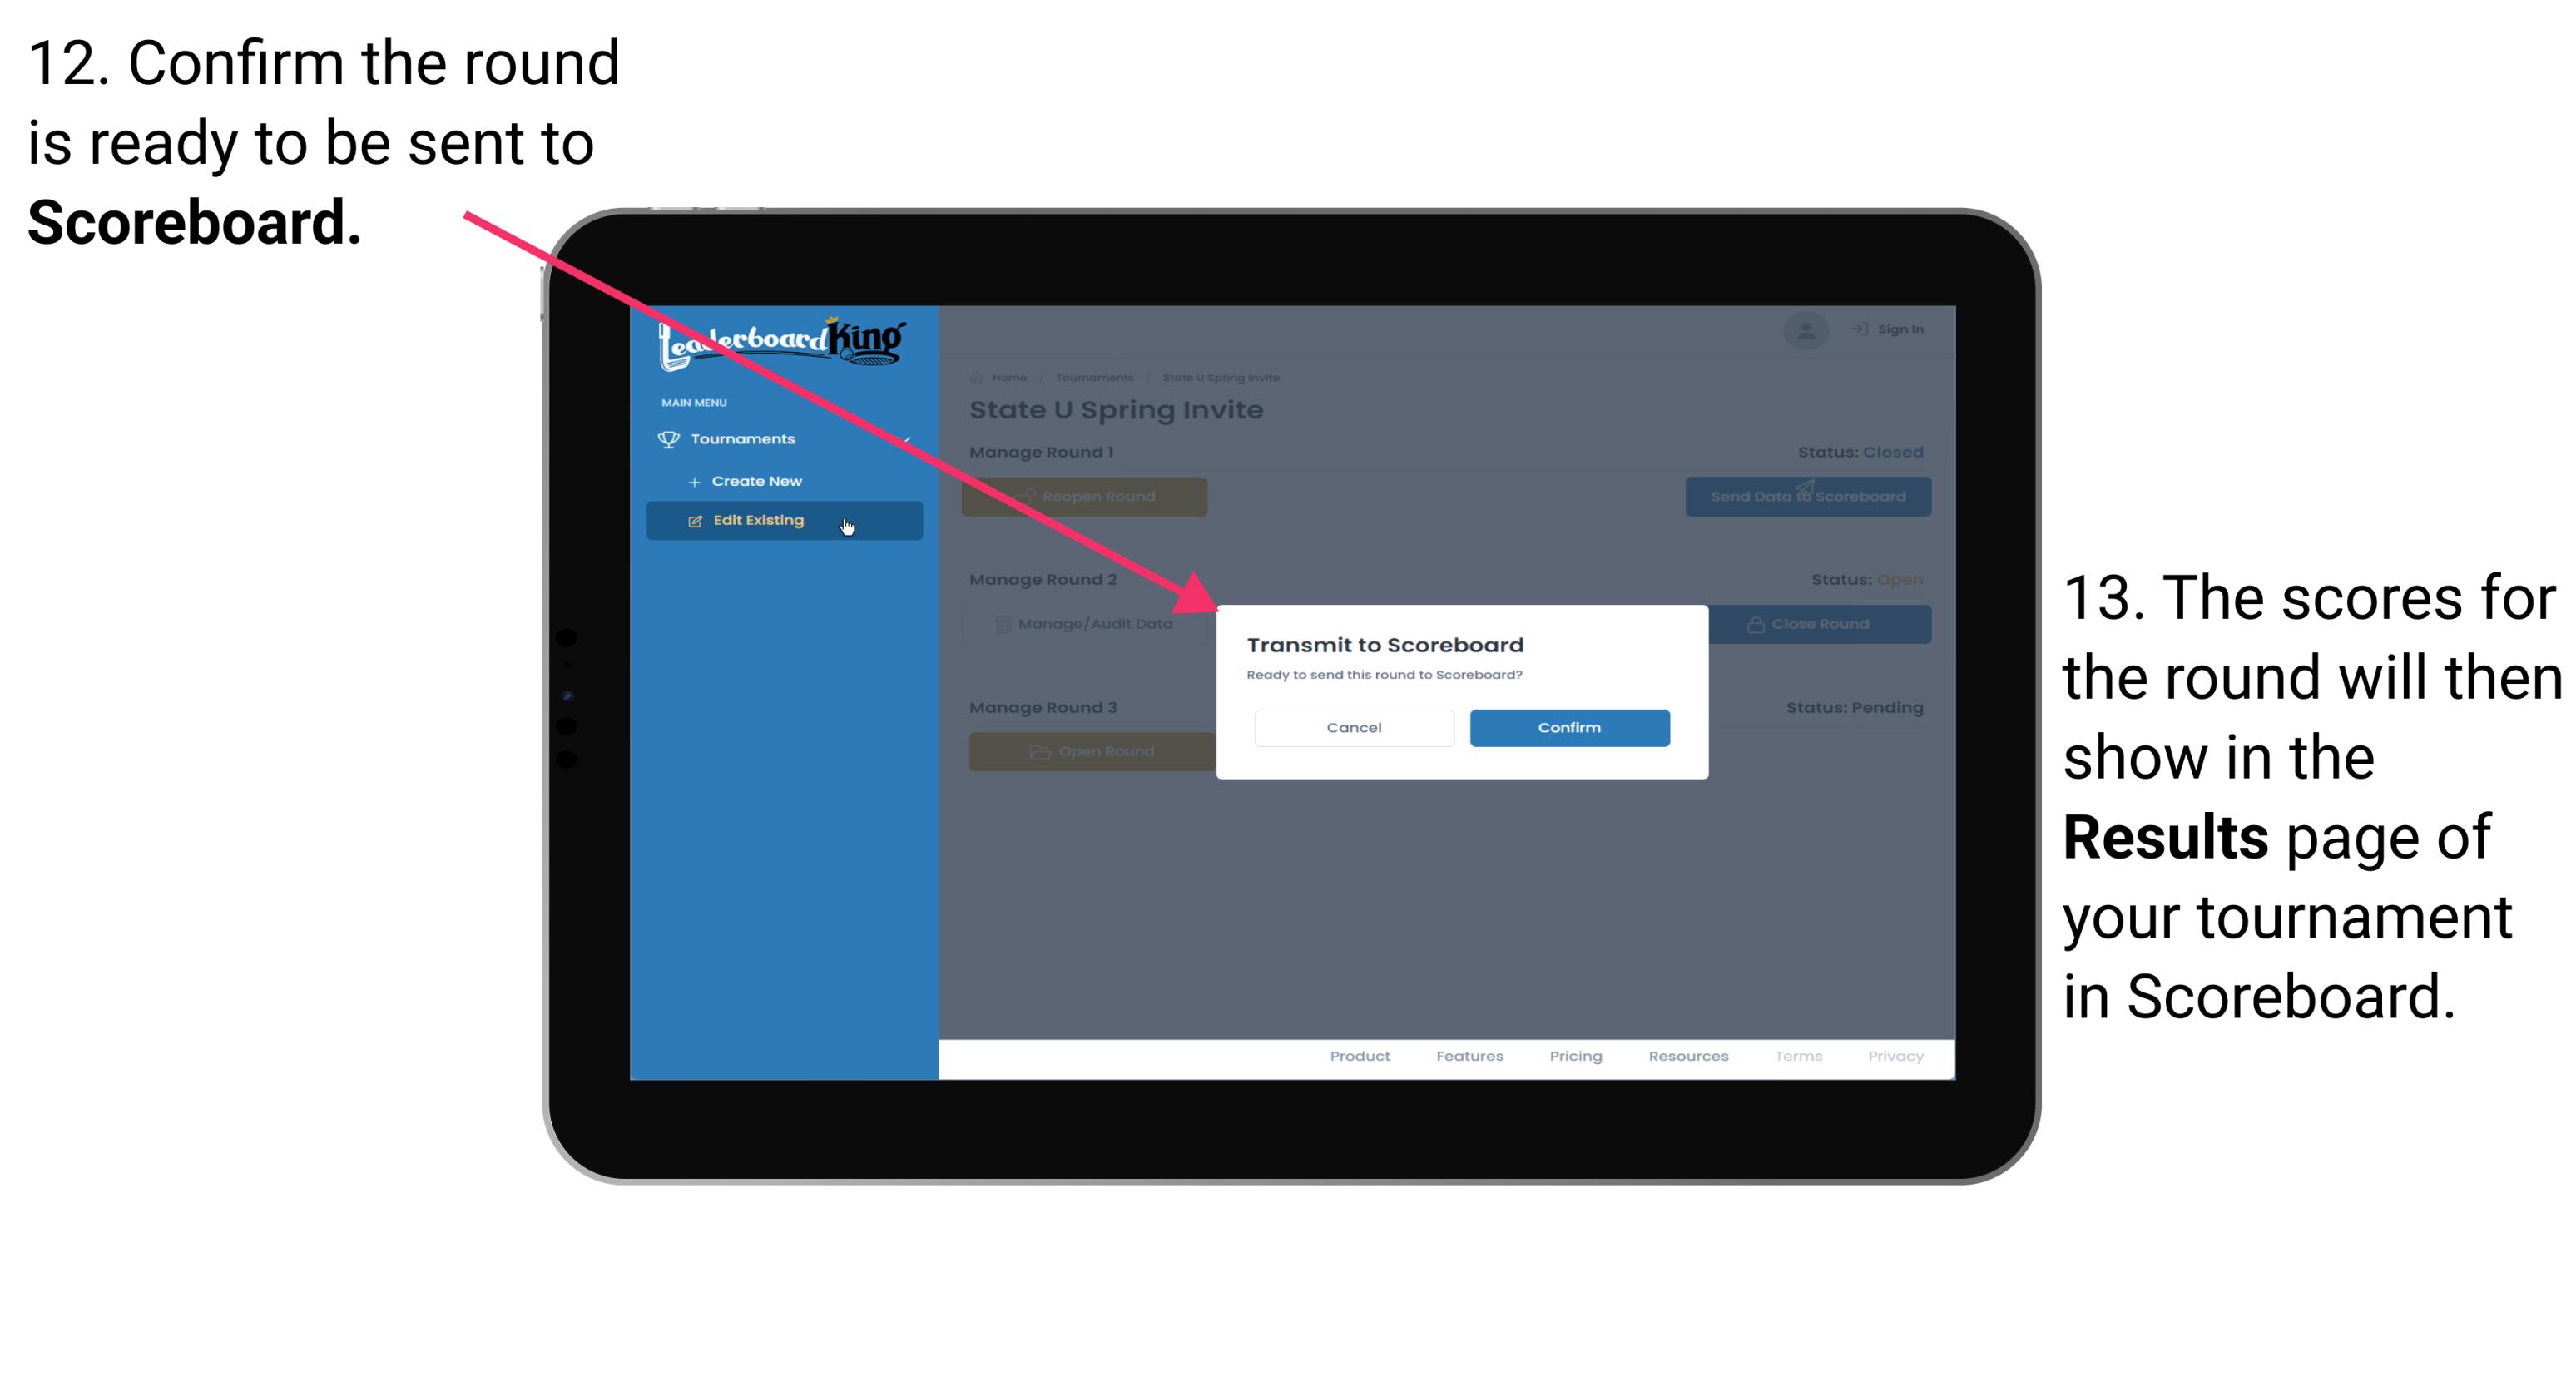Click Cancel on the Transmit dialog
This screenshot has width=2576, height=1386.
point(1355,725)
